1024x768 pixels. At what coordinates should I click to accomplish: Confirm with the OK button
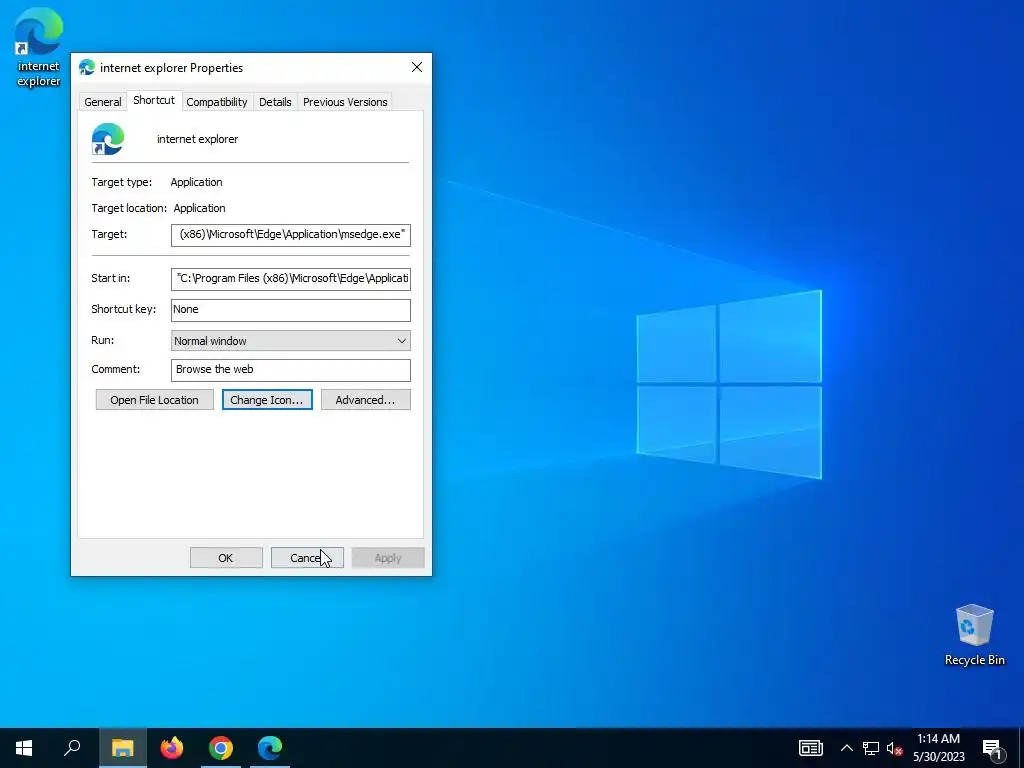pos(226,558)
